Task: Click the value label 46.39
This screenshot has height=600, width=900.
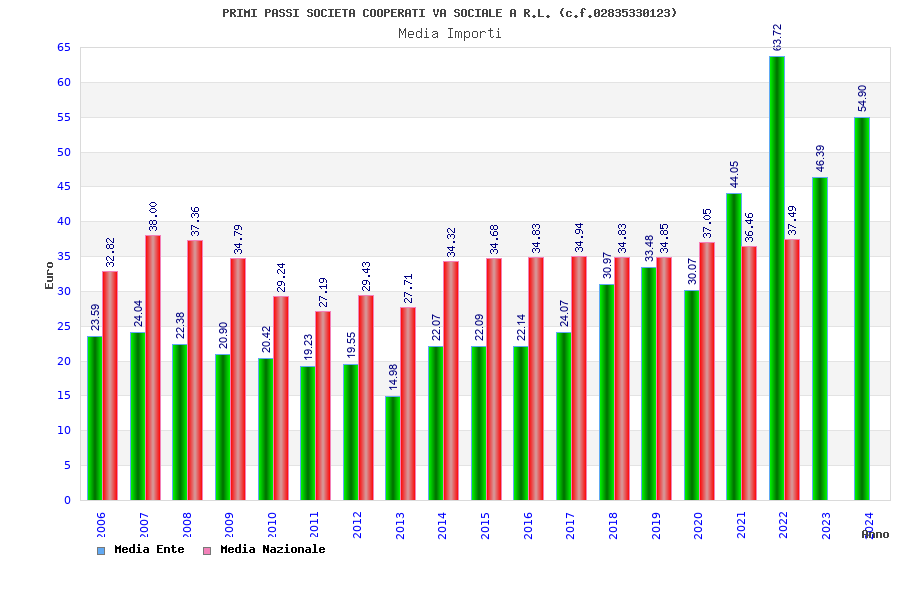Action: tap(820, 158)
